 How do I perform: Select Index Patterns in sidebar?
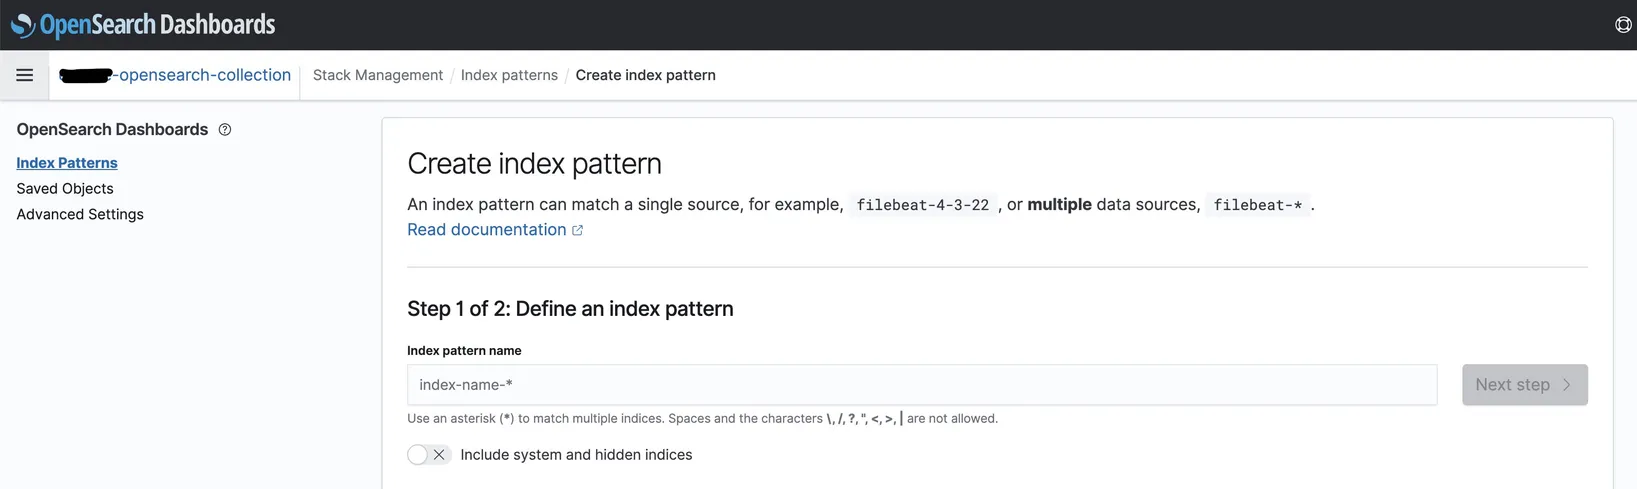point(67,163)
